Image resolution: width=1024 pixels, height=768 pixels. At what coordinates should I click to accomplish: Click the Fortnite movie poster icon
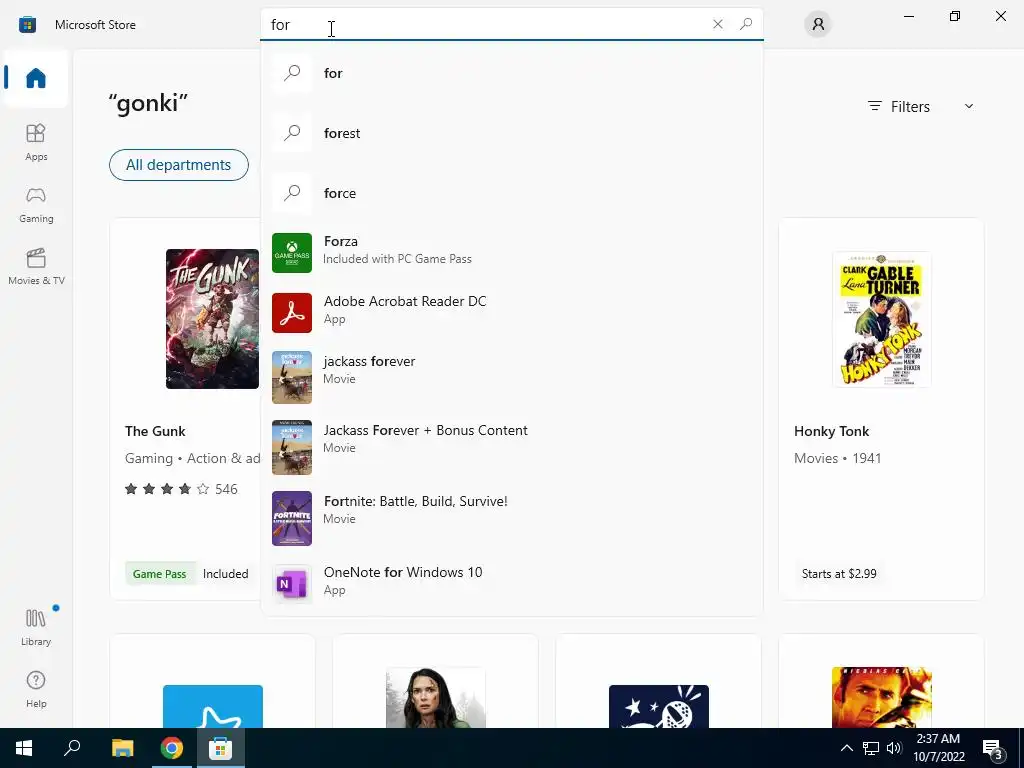pos(292,519)
